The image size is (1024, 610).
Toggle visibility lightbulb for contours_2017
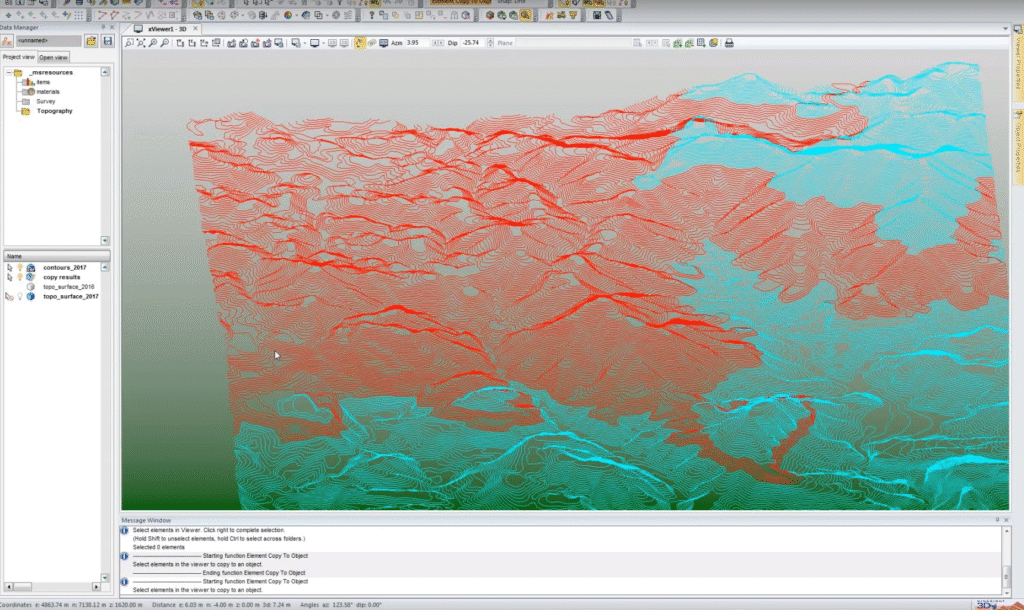(19, 268)
